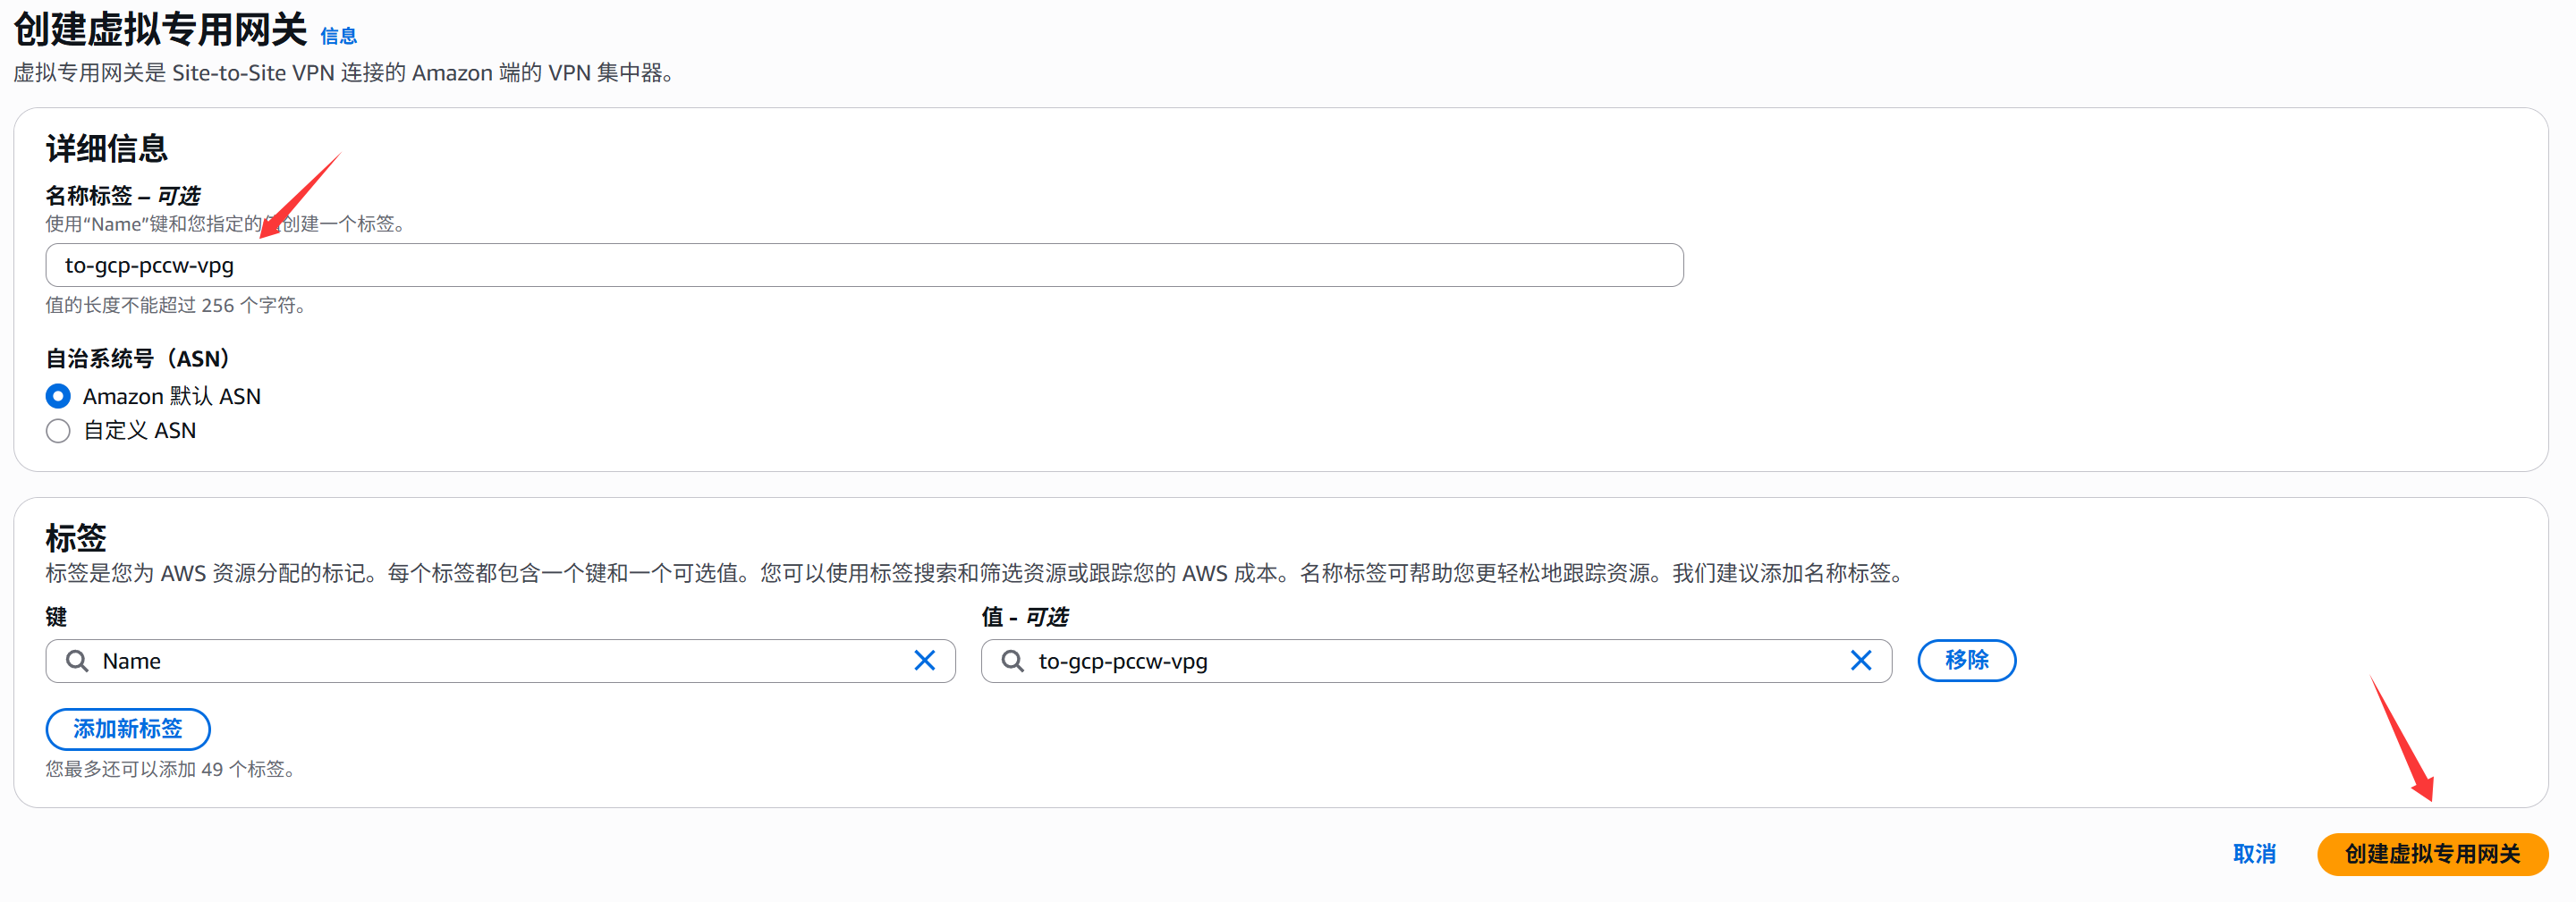Click the 创建虚拟专用网关 submit button
This screenshot has height=902, width=2576.
(x=2432, y=854)
